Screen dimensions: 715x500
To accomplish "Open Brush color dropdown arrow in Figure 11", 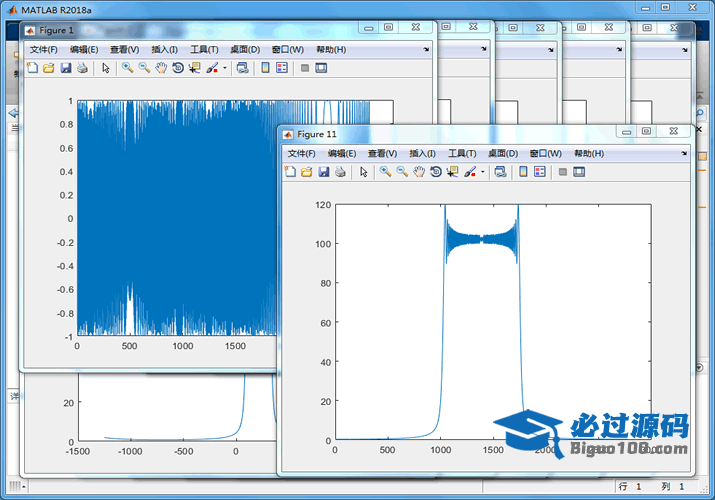I will tap(482, 172).
